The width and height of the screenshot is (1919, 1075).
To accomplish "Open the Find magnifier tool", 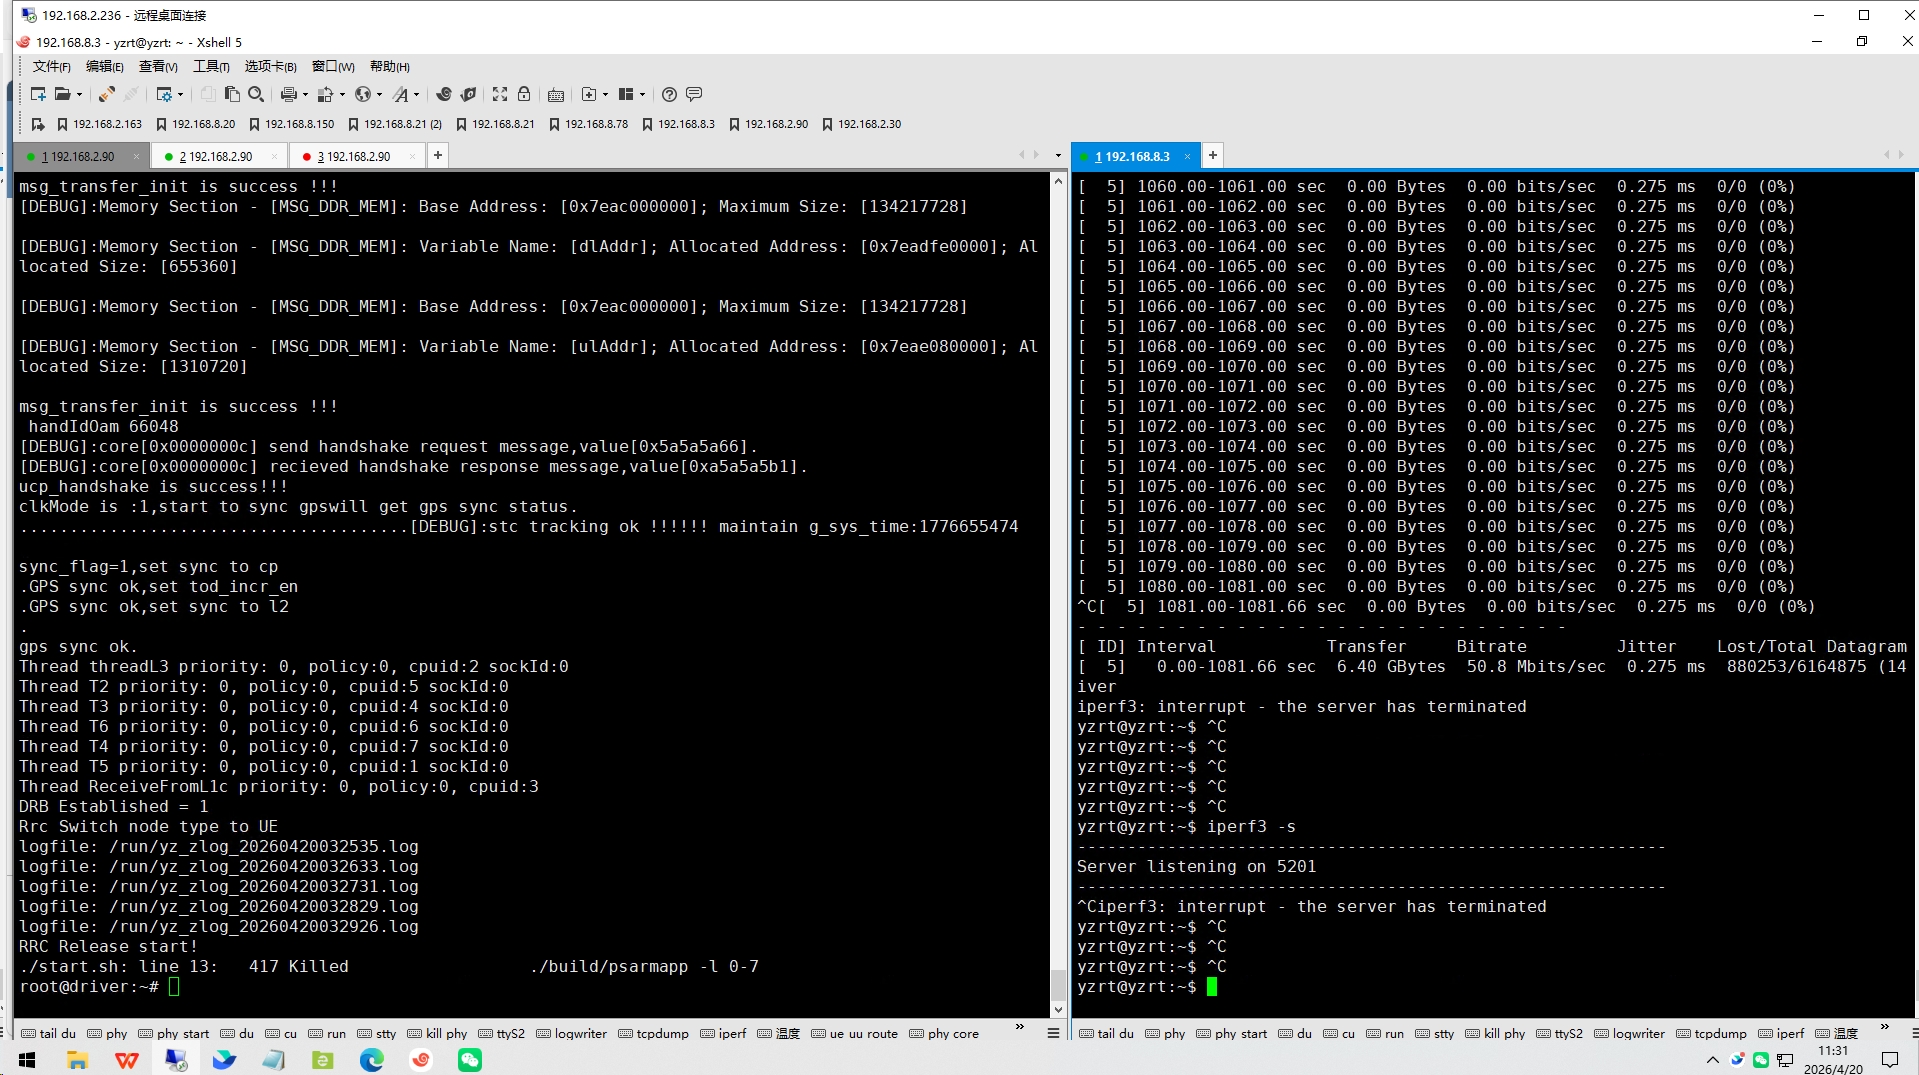I will 256,94.
